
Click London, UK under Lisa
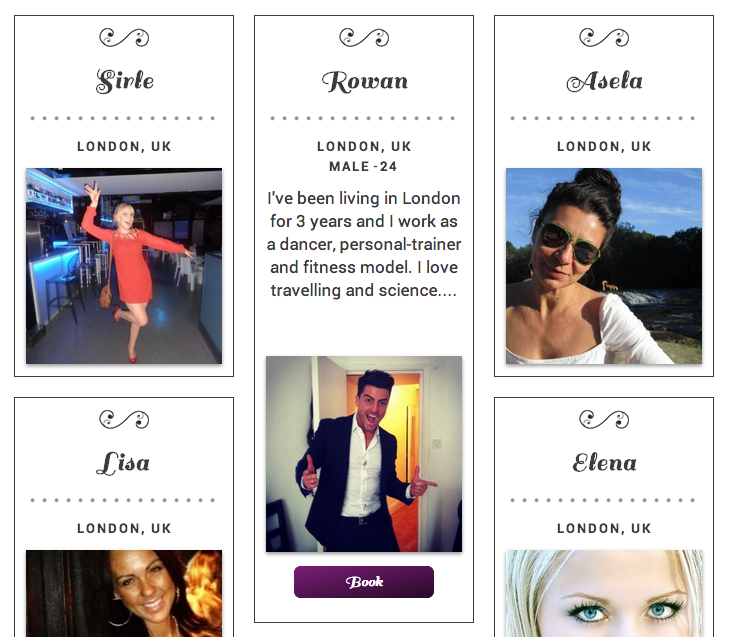pos(124,528)
